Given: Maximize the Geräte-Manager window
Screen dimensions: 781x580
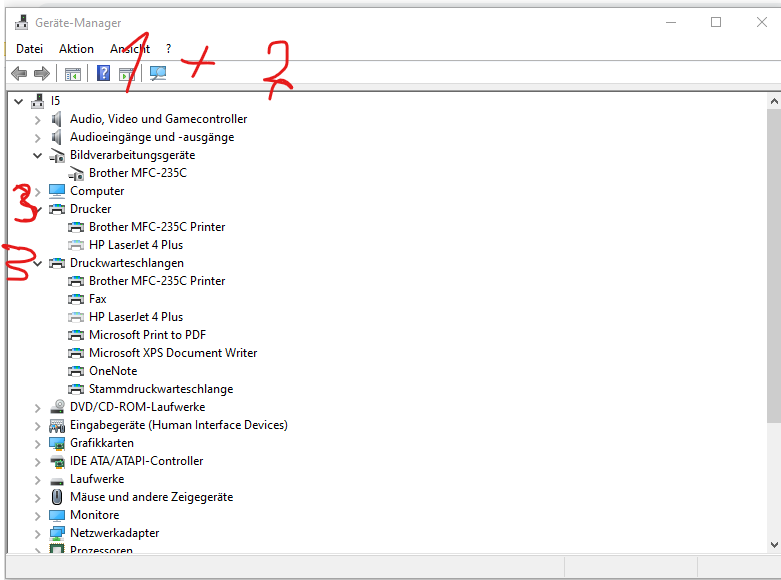Looking at the screenshot, I should [x=716, y=22].
